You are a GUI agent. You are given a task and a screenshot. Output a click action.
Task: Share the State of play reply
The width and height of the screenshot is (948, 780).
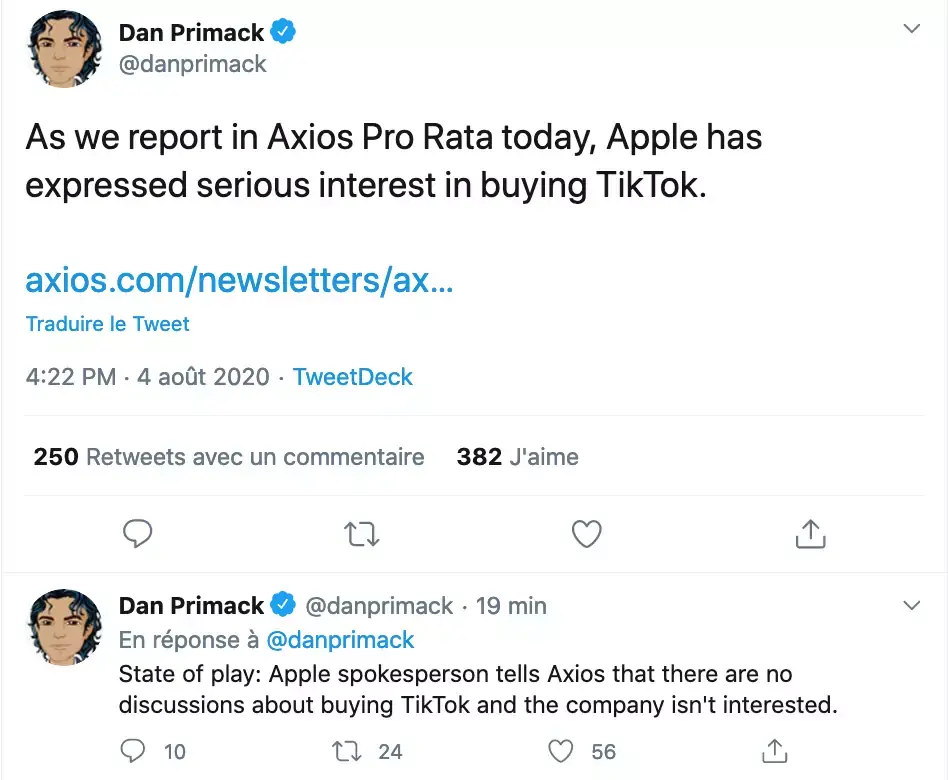(774, 751)
